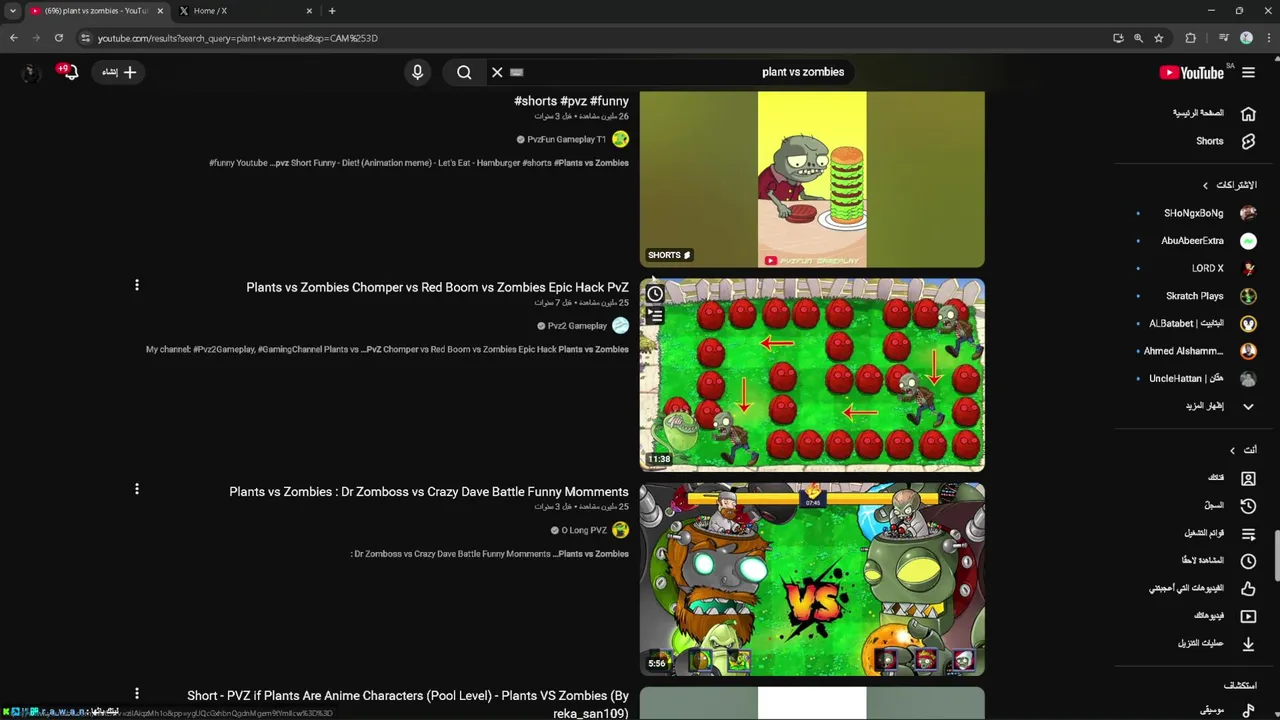This screenshot has height=720, width=1280.
Task: Click the page zoom magnifier in address bar
Action: click(x=1138, y=38)
